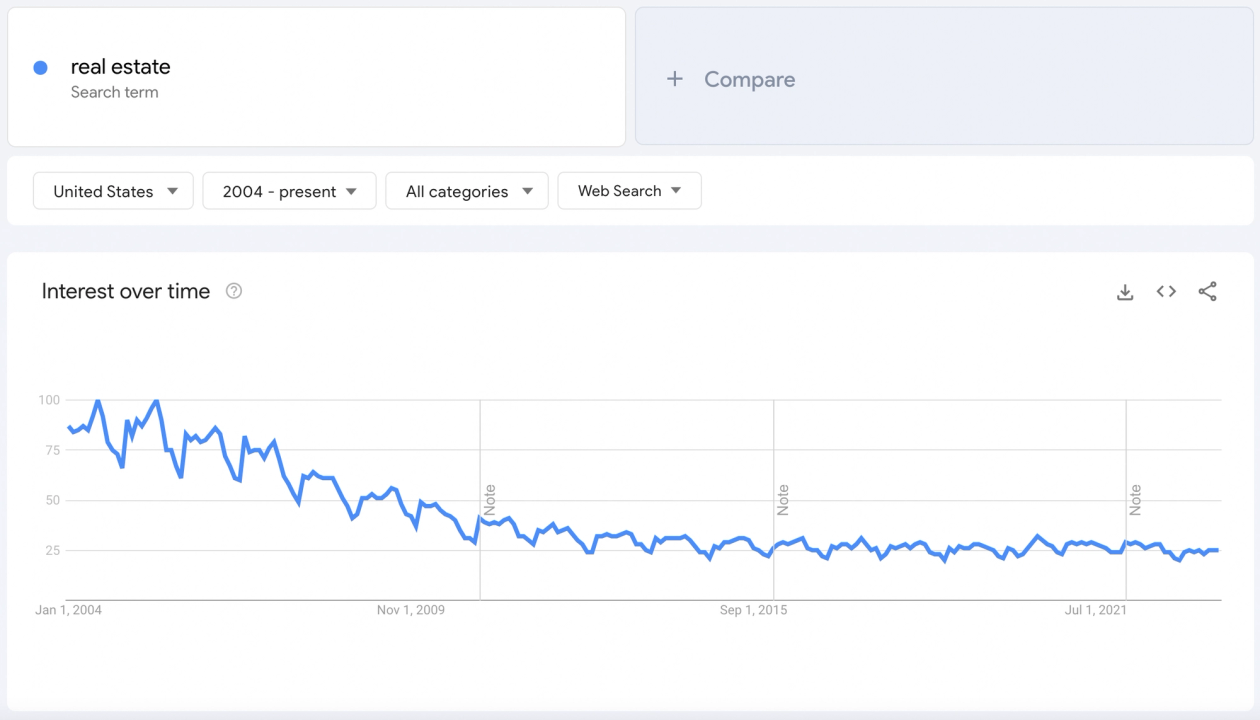Click the share chart icon
The height and width of the screenshot is (720, 1260).
[1207, 292]
